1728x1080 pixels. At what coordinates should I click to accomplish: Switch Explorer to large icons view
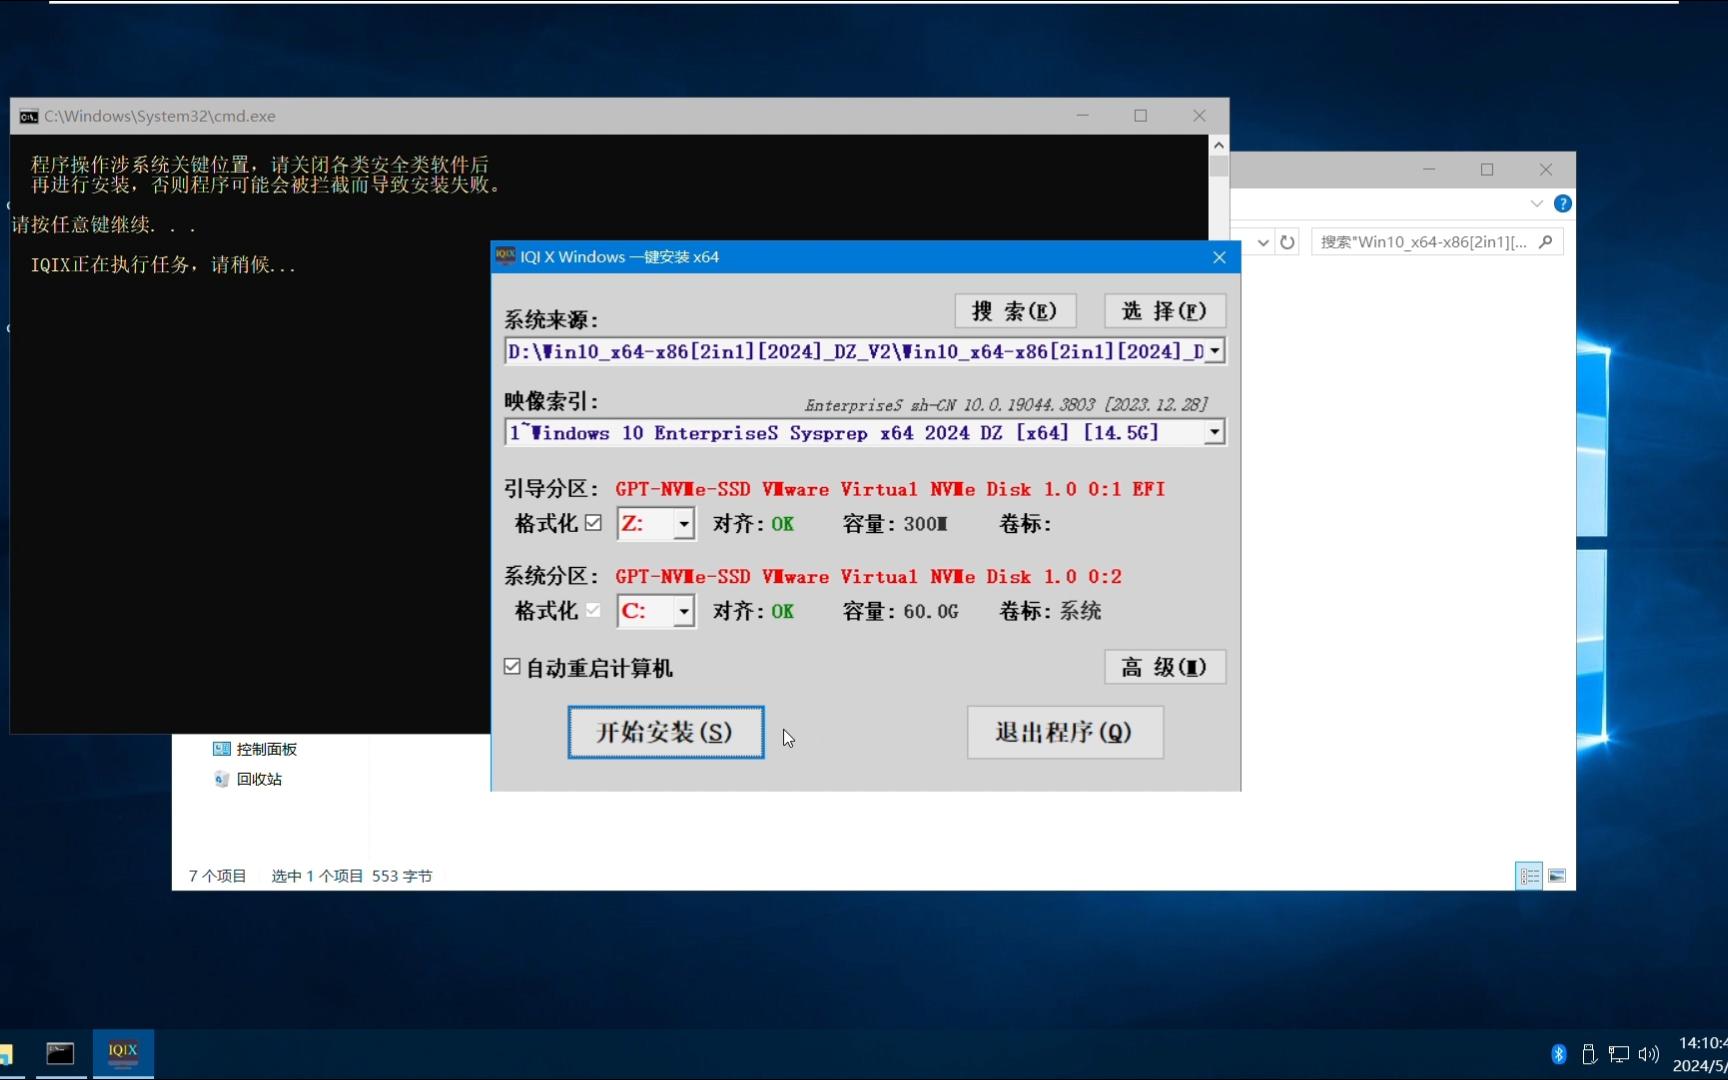pyautogui.click(x=1557, y=876)
